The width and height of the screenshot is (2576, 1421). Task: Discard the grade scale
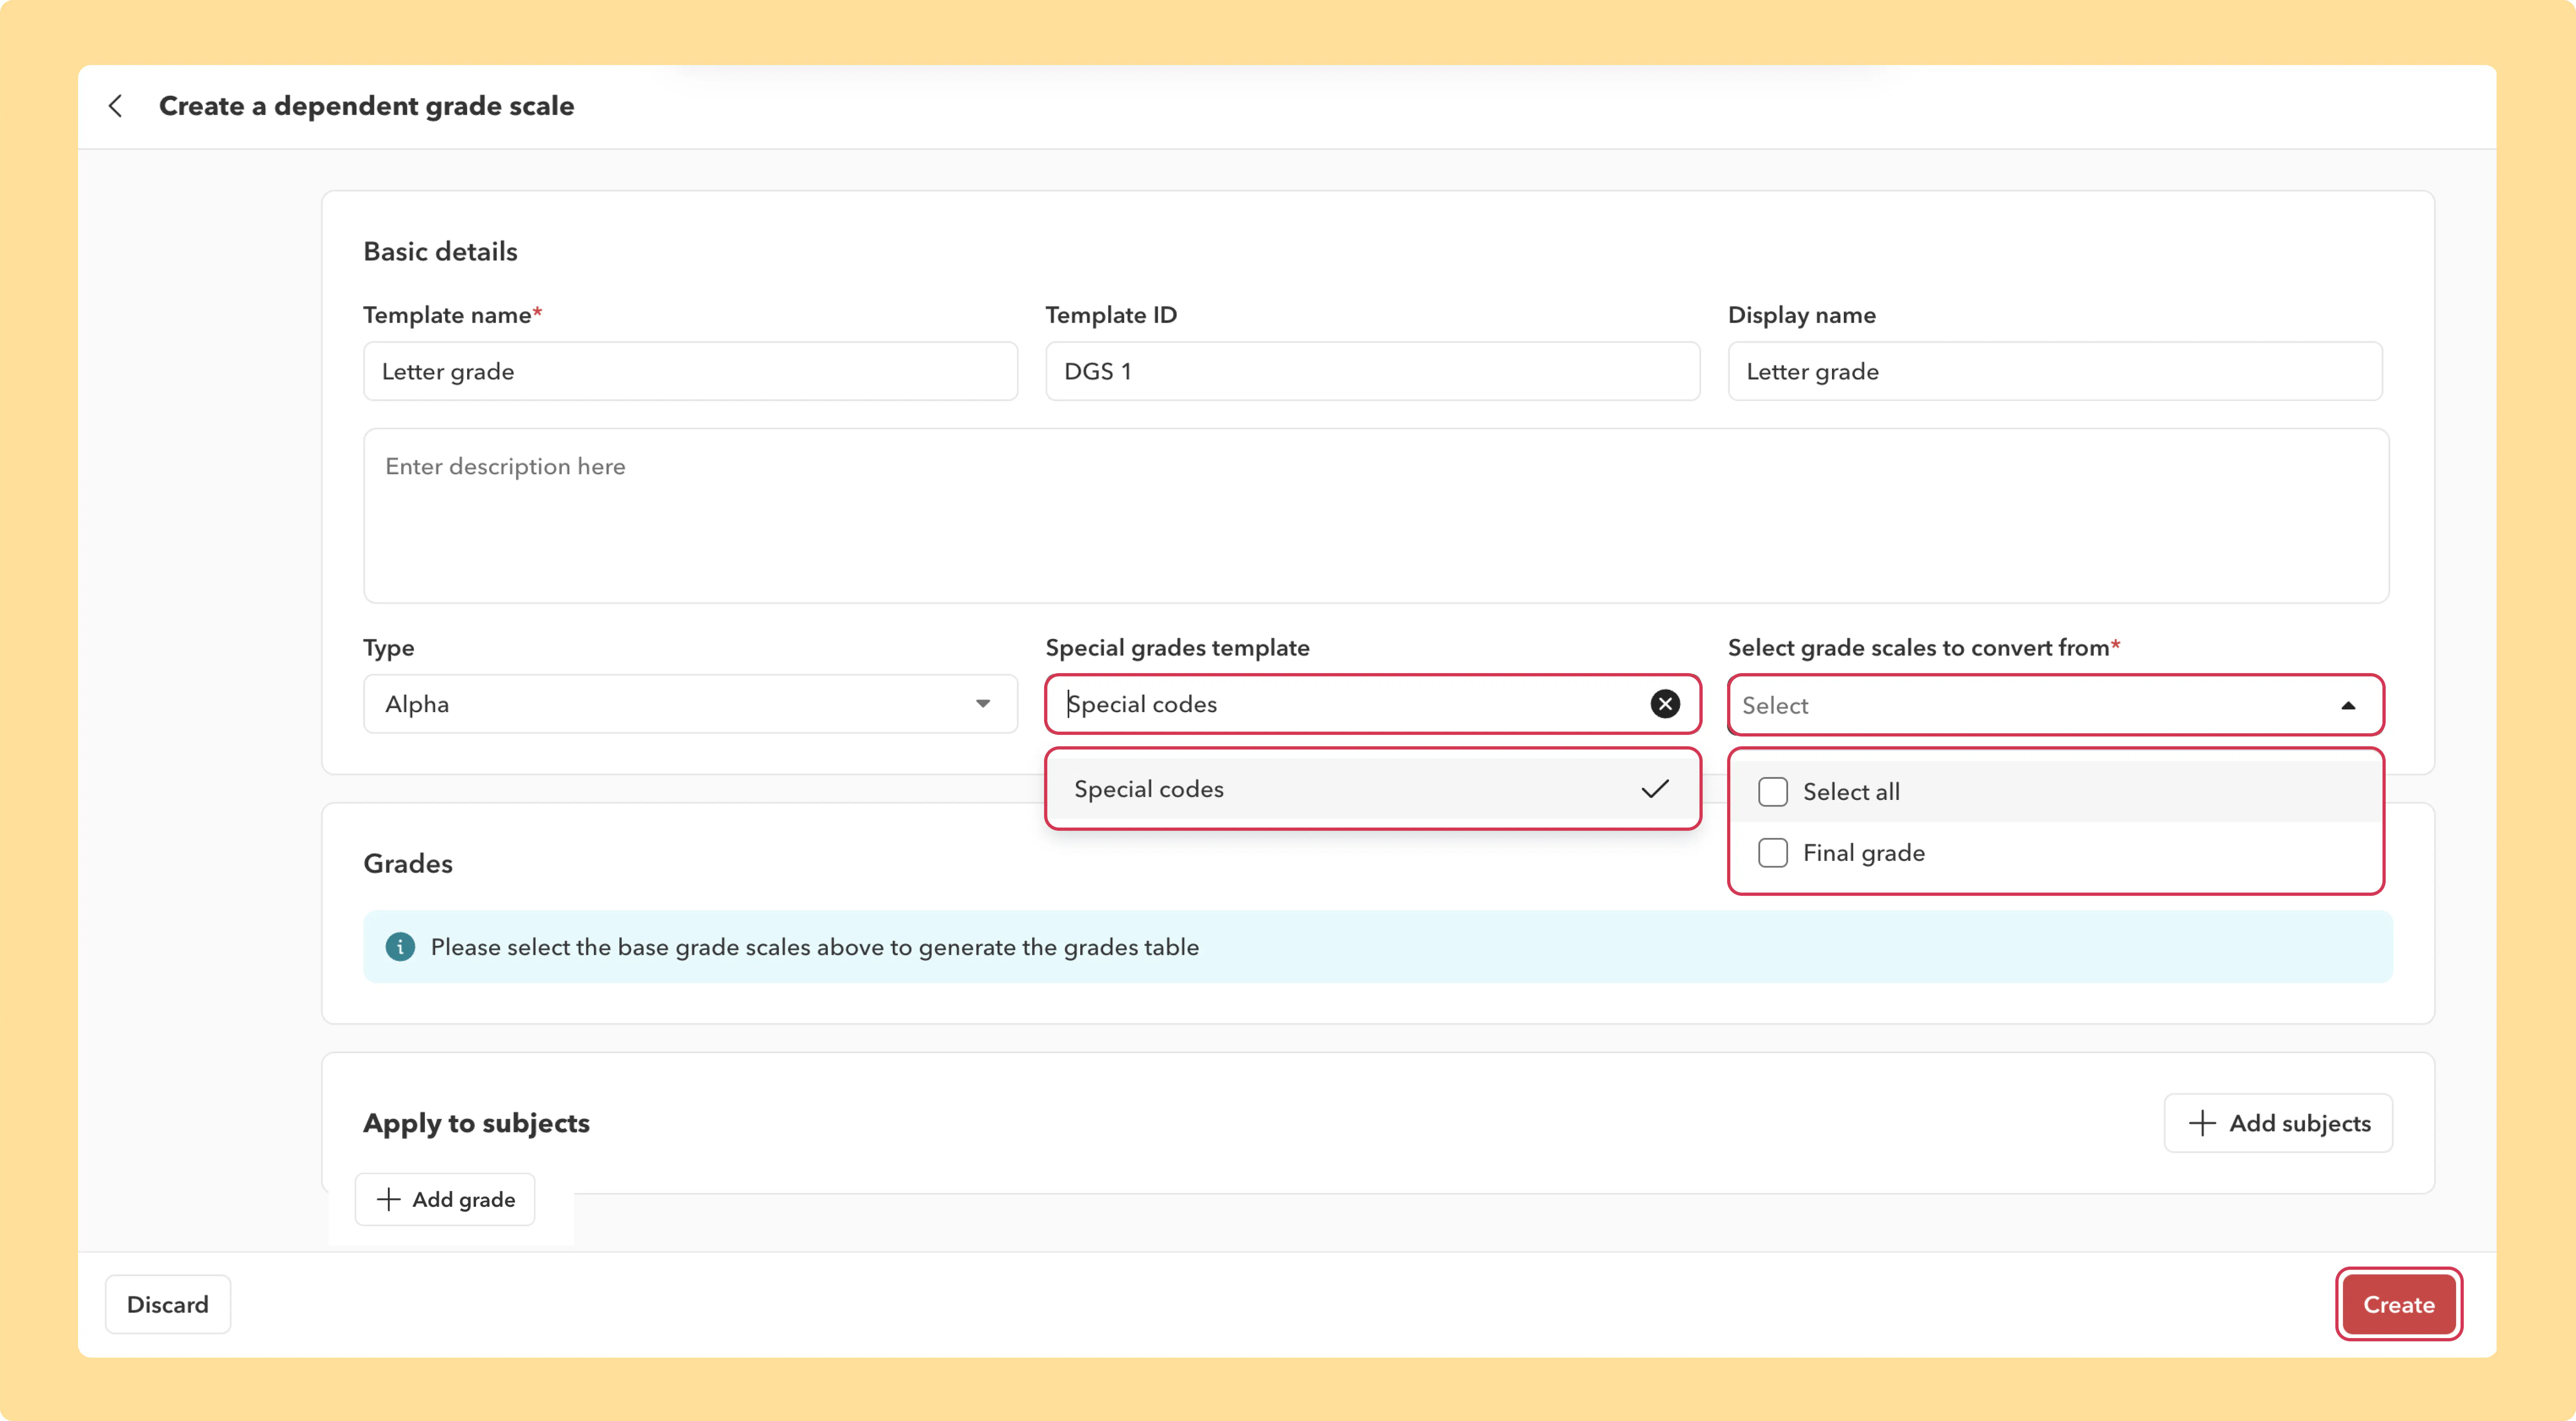click(168, 1304)
